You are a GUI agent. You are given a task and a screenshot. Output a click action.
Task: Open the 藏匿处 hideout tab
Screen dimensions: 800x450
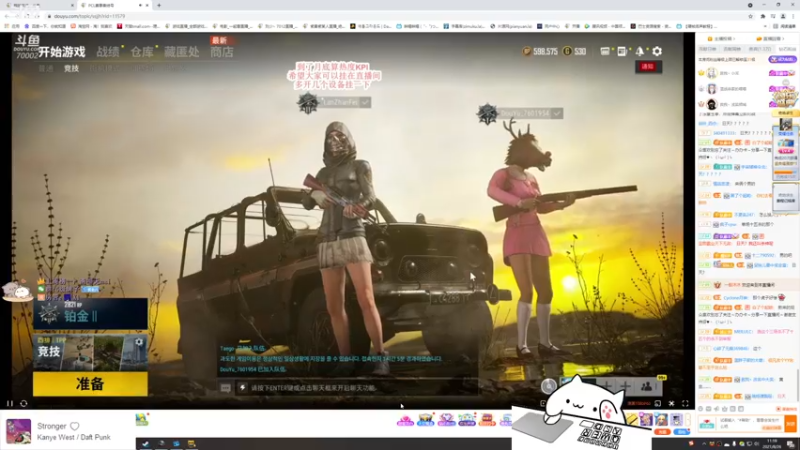pos(182,52)
